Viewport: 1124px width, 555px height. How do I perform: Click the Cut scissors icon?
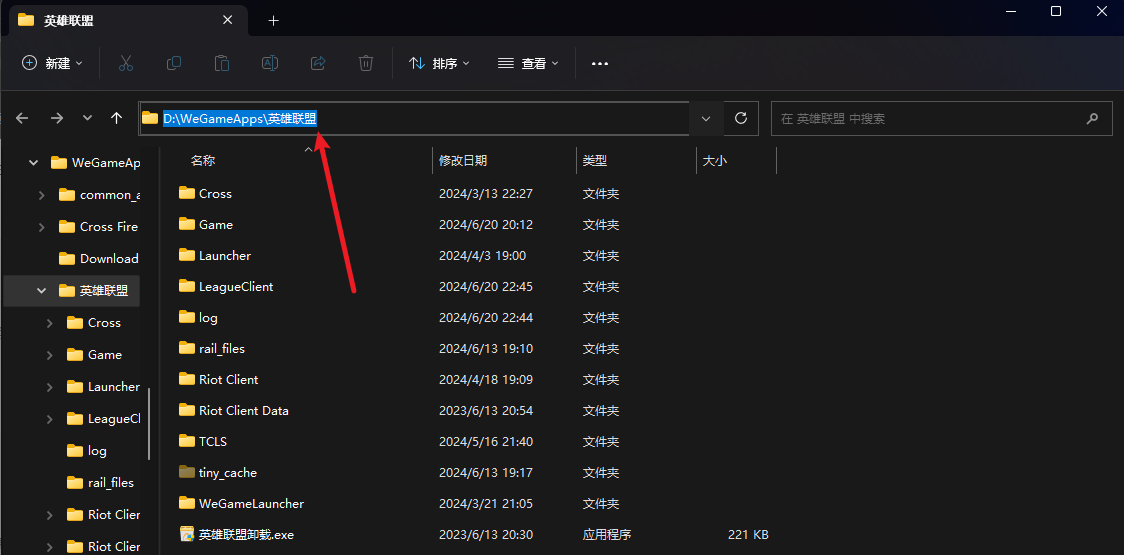[126, 63]
